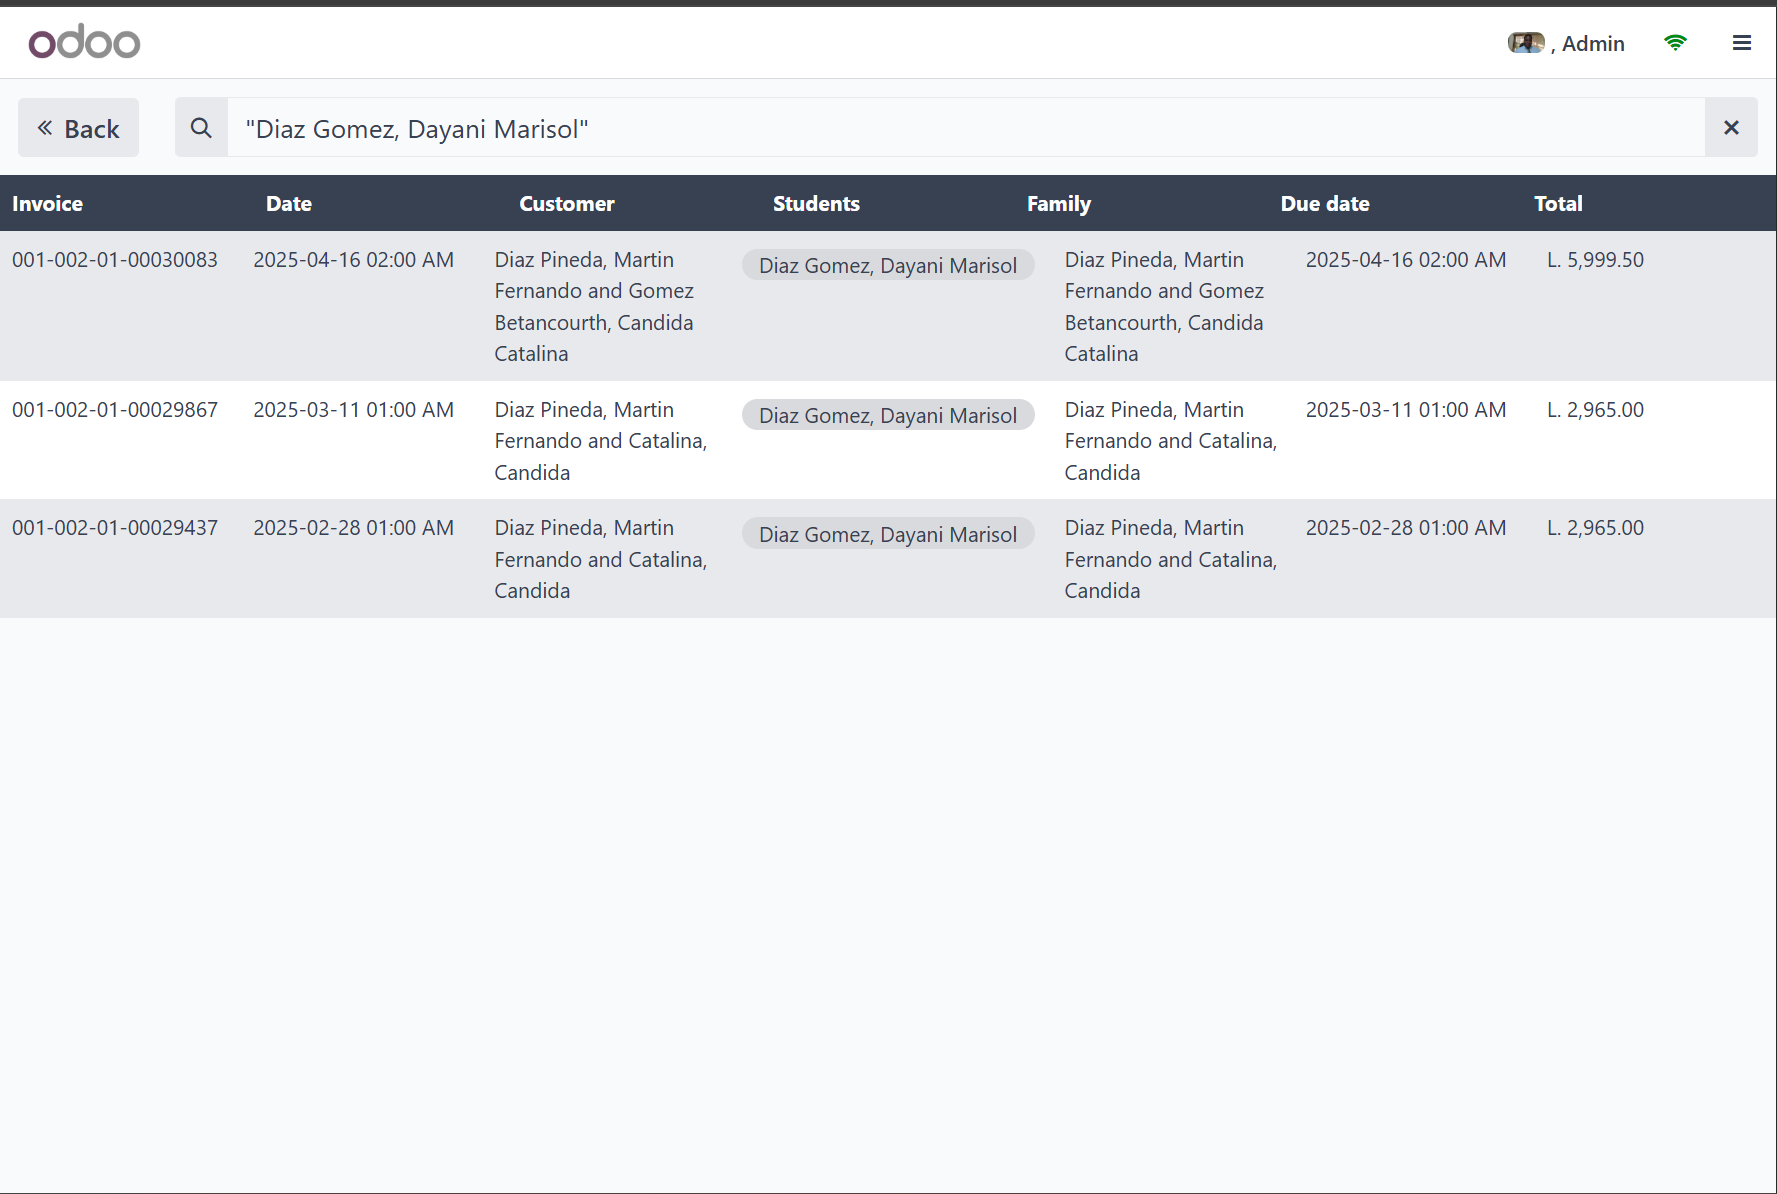
Task: Open invoice 001-002-01-00029867
Action: [x=115, y=410]
